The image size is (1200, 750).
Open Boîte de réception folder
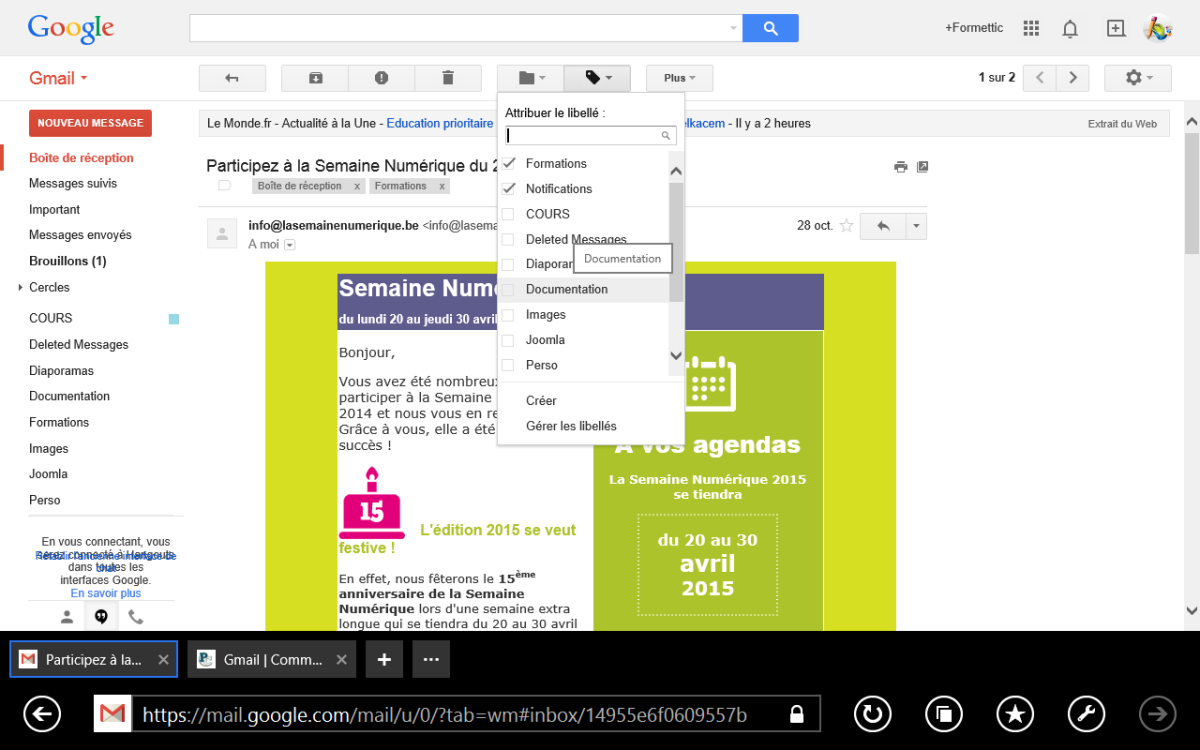(81, 158)
